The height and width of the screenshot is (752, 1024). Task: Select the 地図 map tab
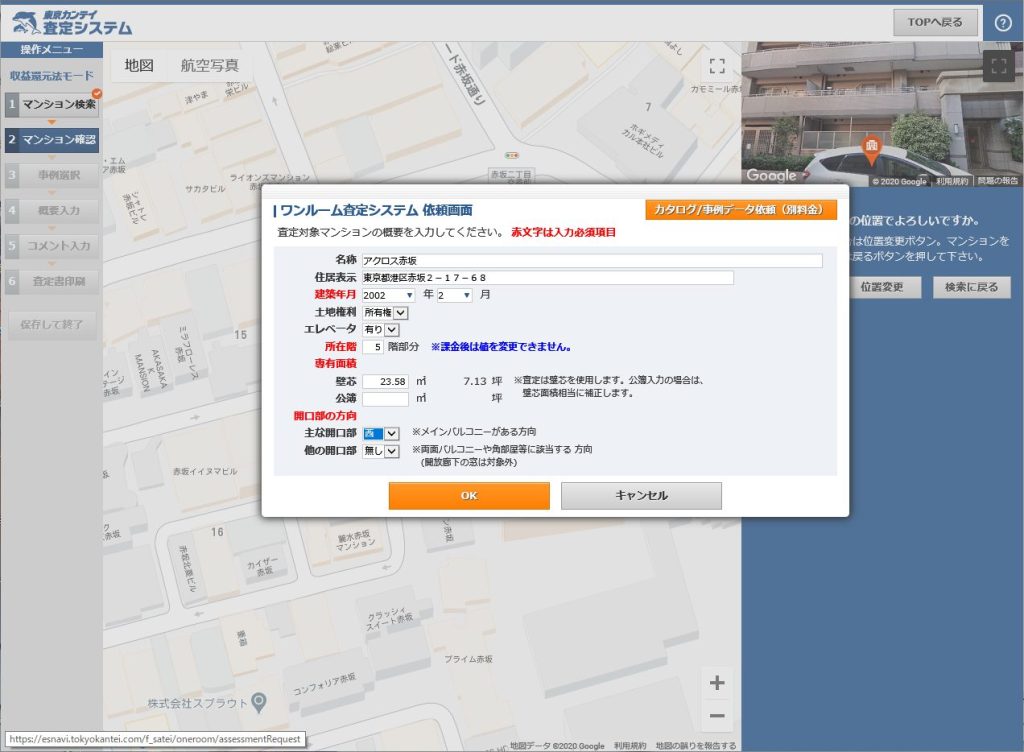pos(139,66)
